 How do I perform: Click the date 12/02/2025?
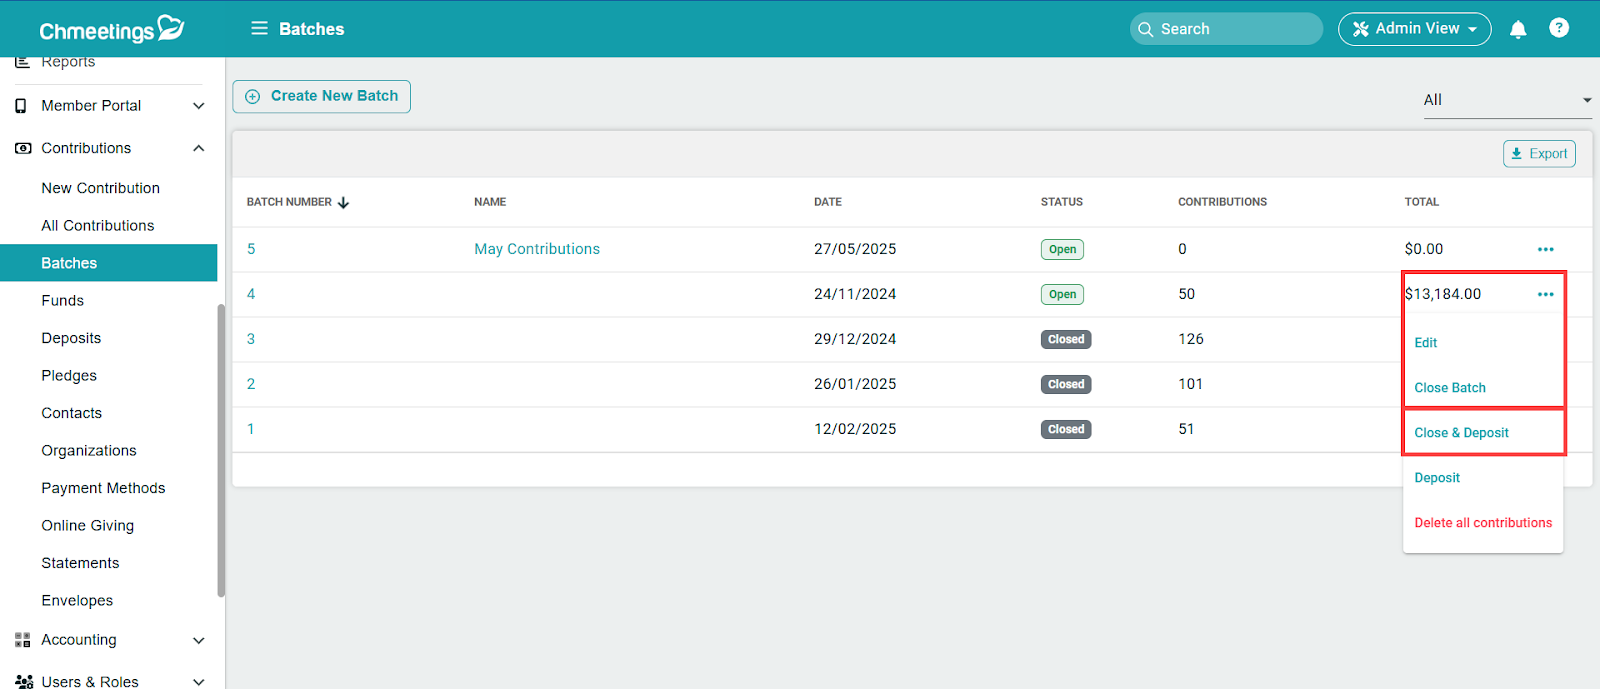tap(855, 429)
